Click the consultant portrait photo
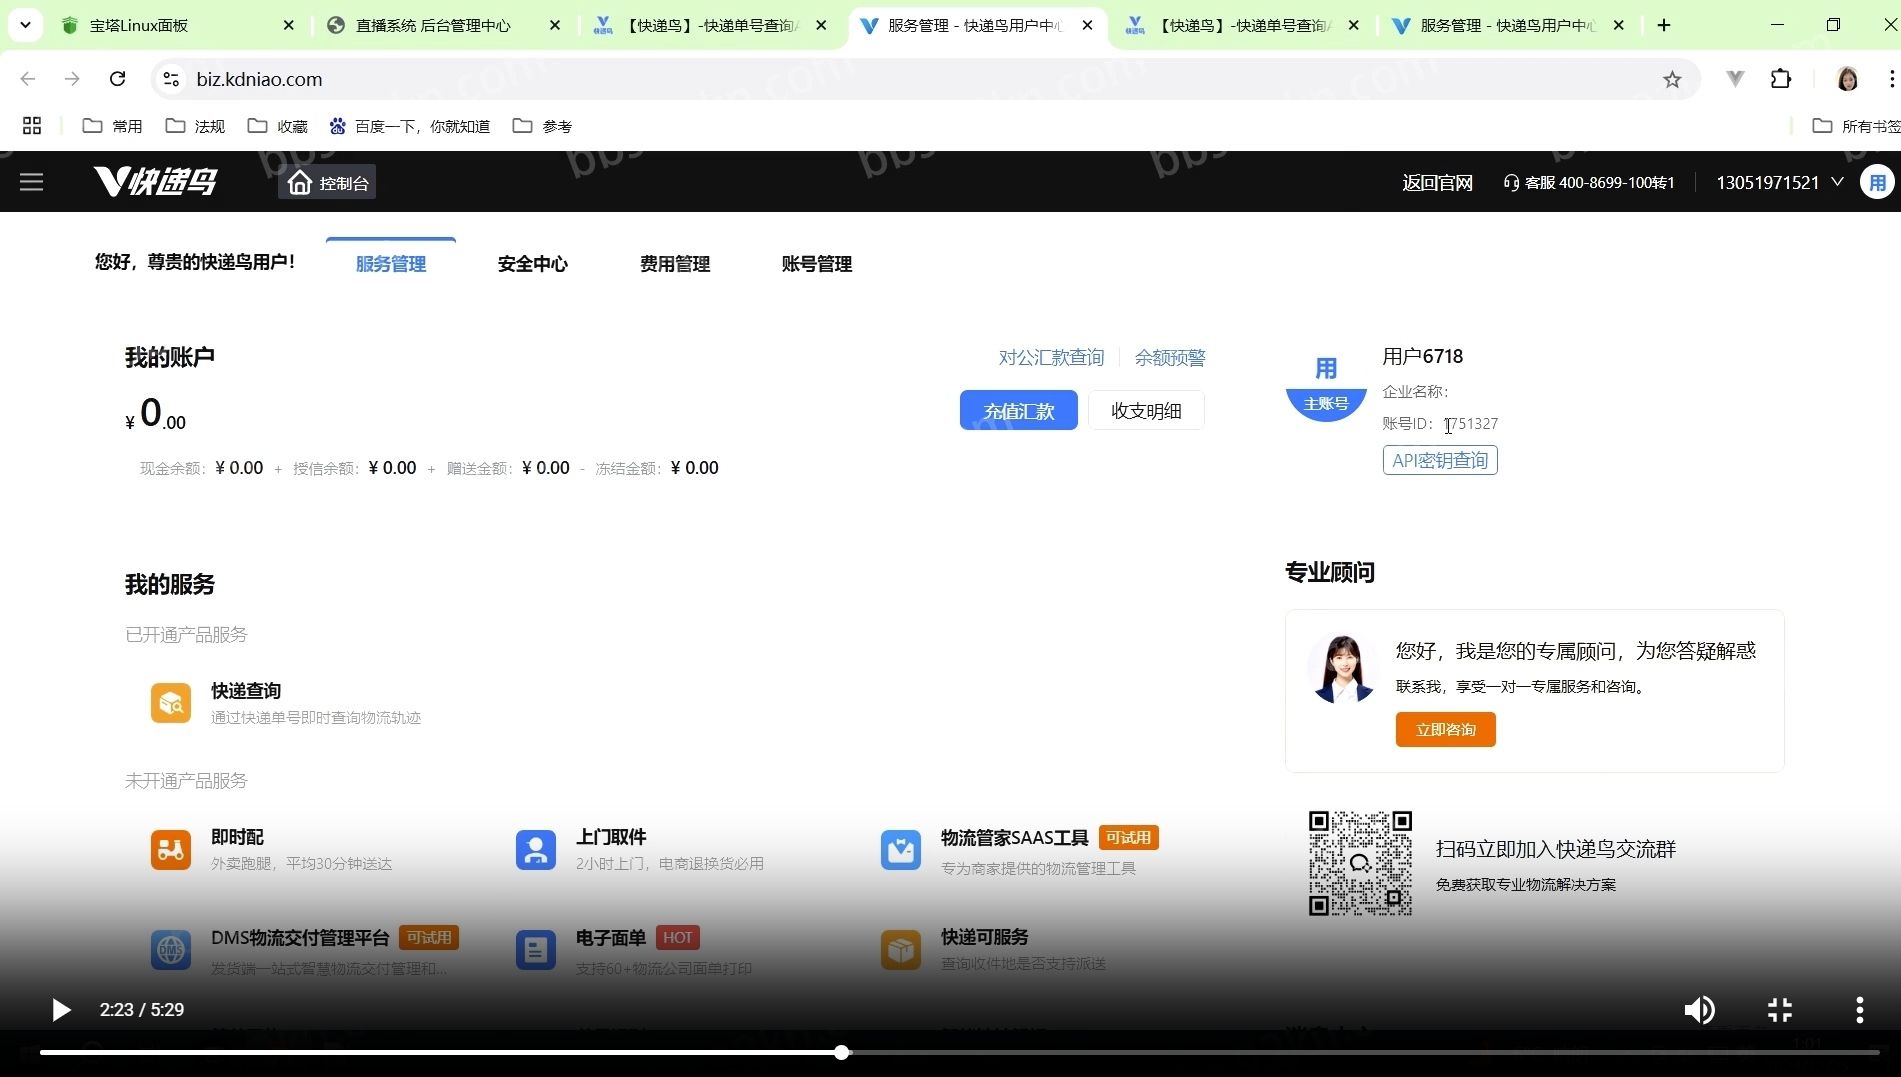 (x=1342, y=669)
